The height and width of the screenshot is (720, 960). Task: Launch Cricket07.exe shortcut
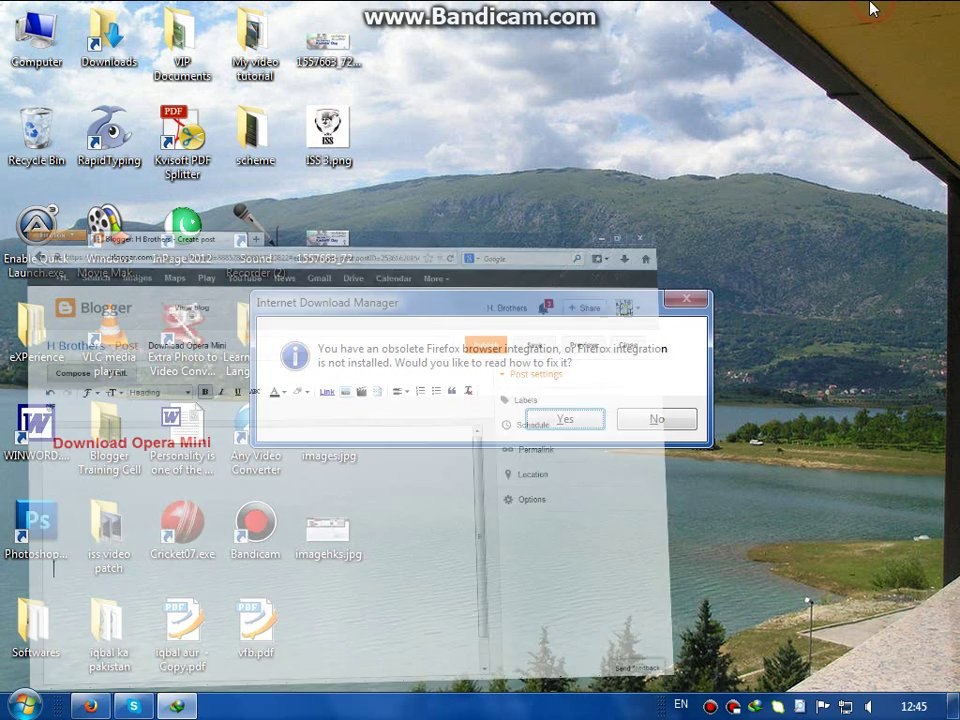tap(182, 530)
